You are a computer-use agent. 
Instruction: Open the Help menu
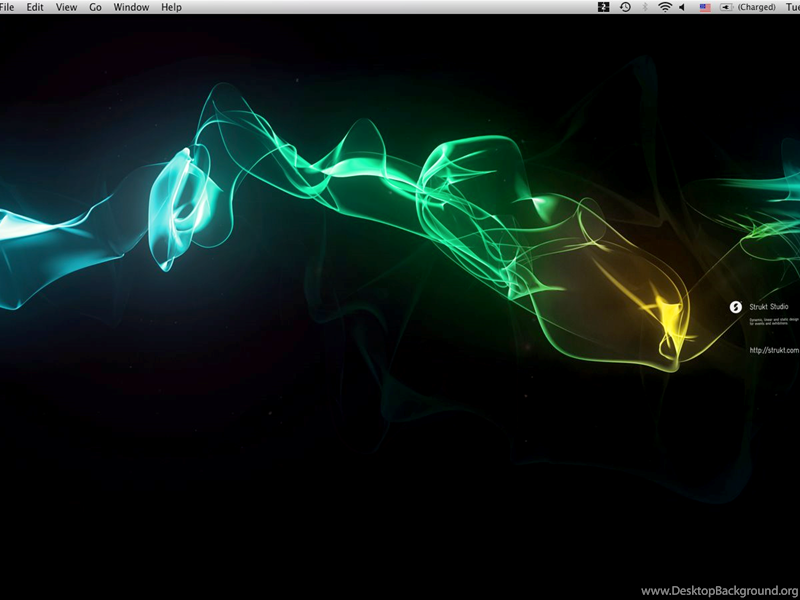tap(171, 7)
